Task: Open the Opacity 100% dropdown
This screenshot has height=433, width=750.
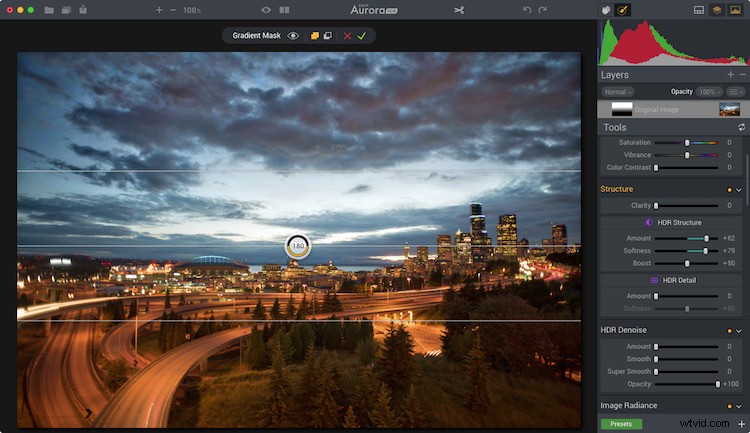Action: pyautogui.click(x=709, y=92)
